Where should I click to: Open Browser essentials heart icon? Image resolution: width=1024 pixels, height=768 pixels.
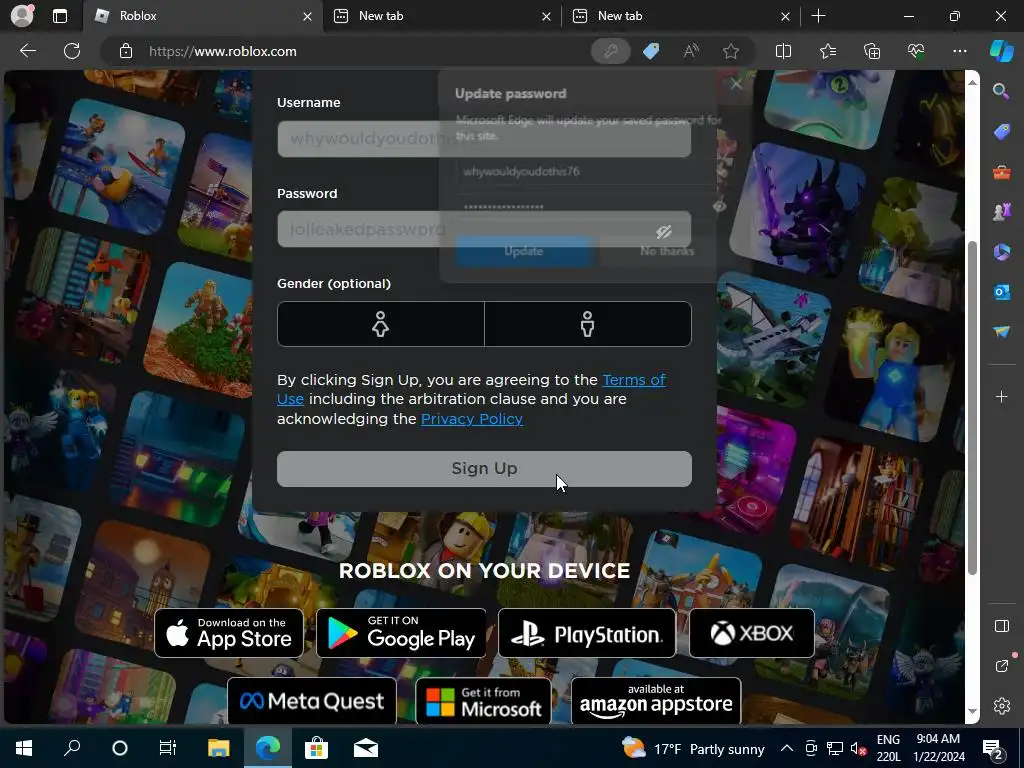tap(916, 51)
